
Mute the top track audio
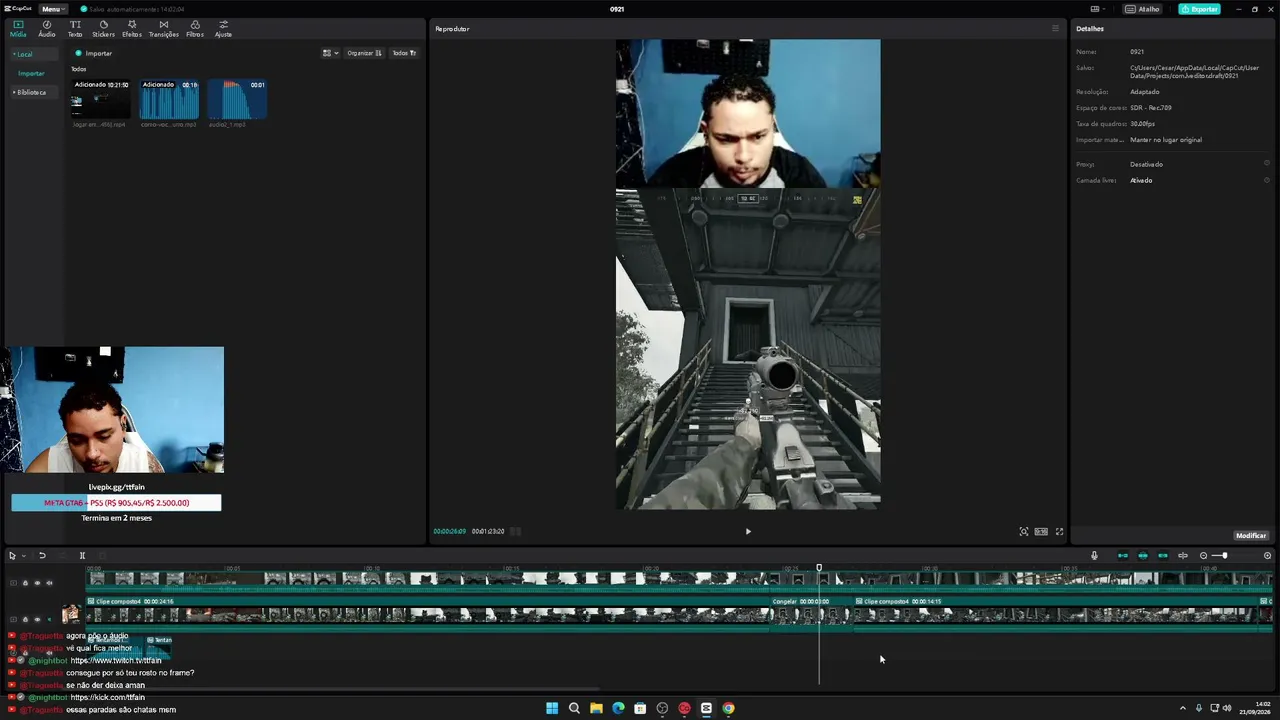tap(49, 583)
